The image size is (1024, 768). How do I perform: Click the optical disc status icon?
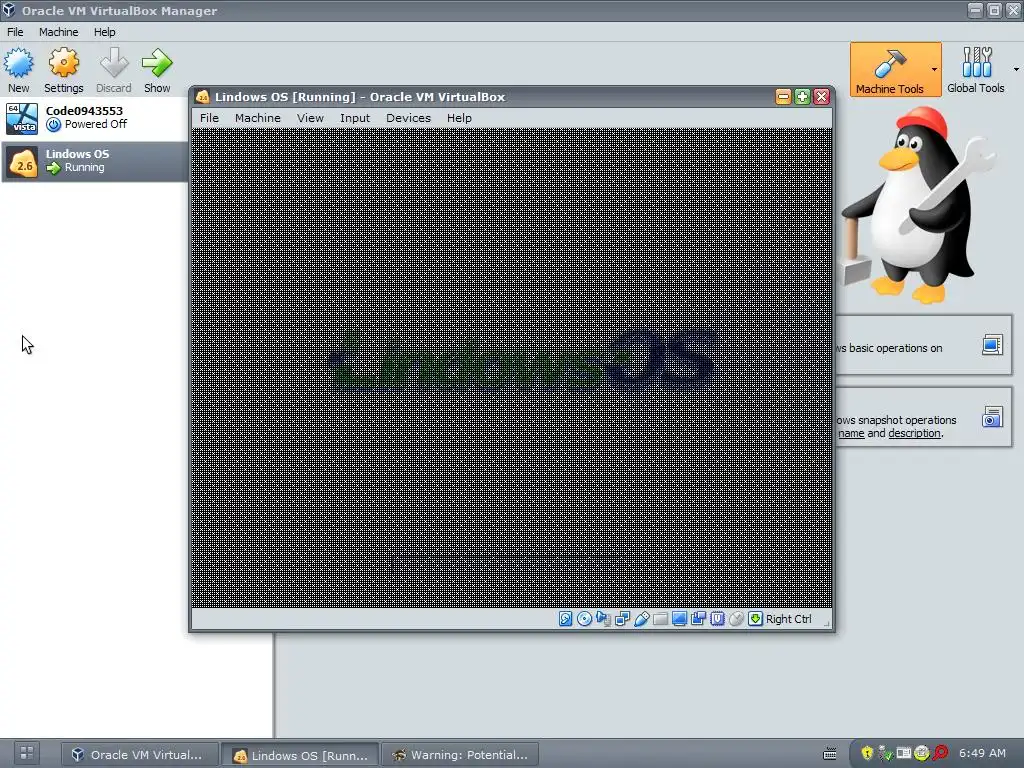pos(584,618)
